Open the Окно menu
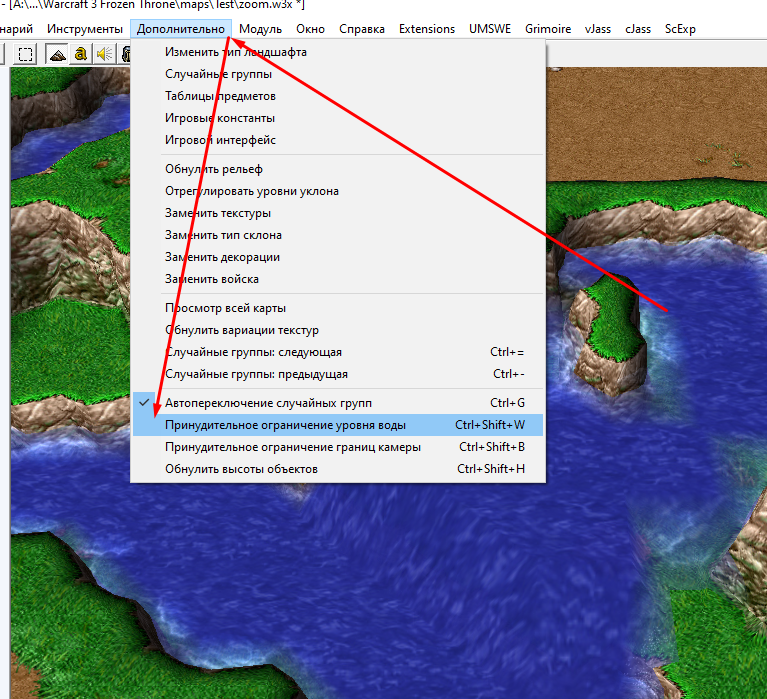767x699 pixels. (310, 29)
